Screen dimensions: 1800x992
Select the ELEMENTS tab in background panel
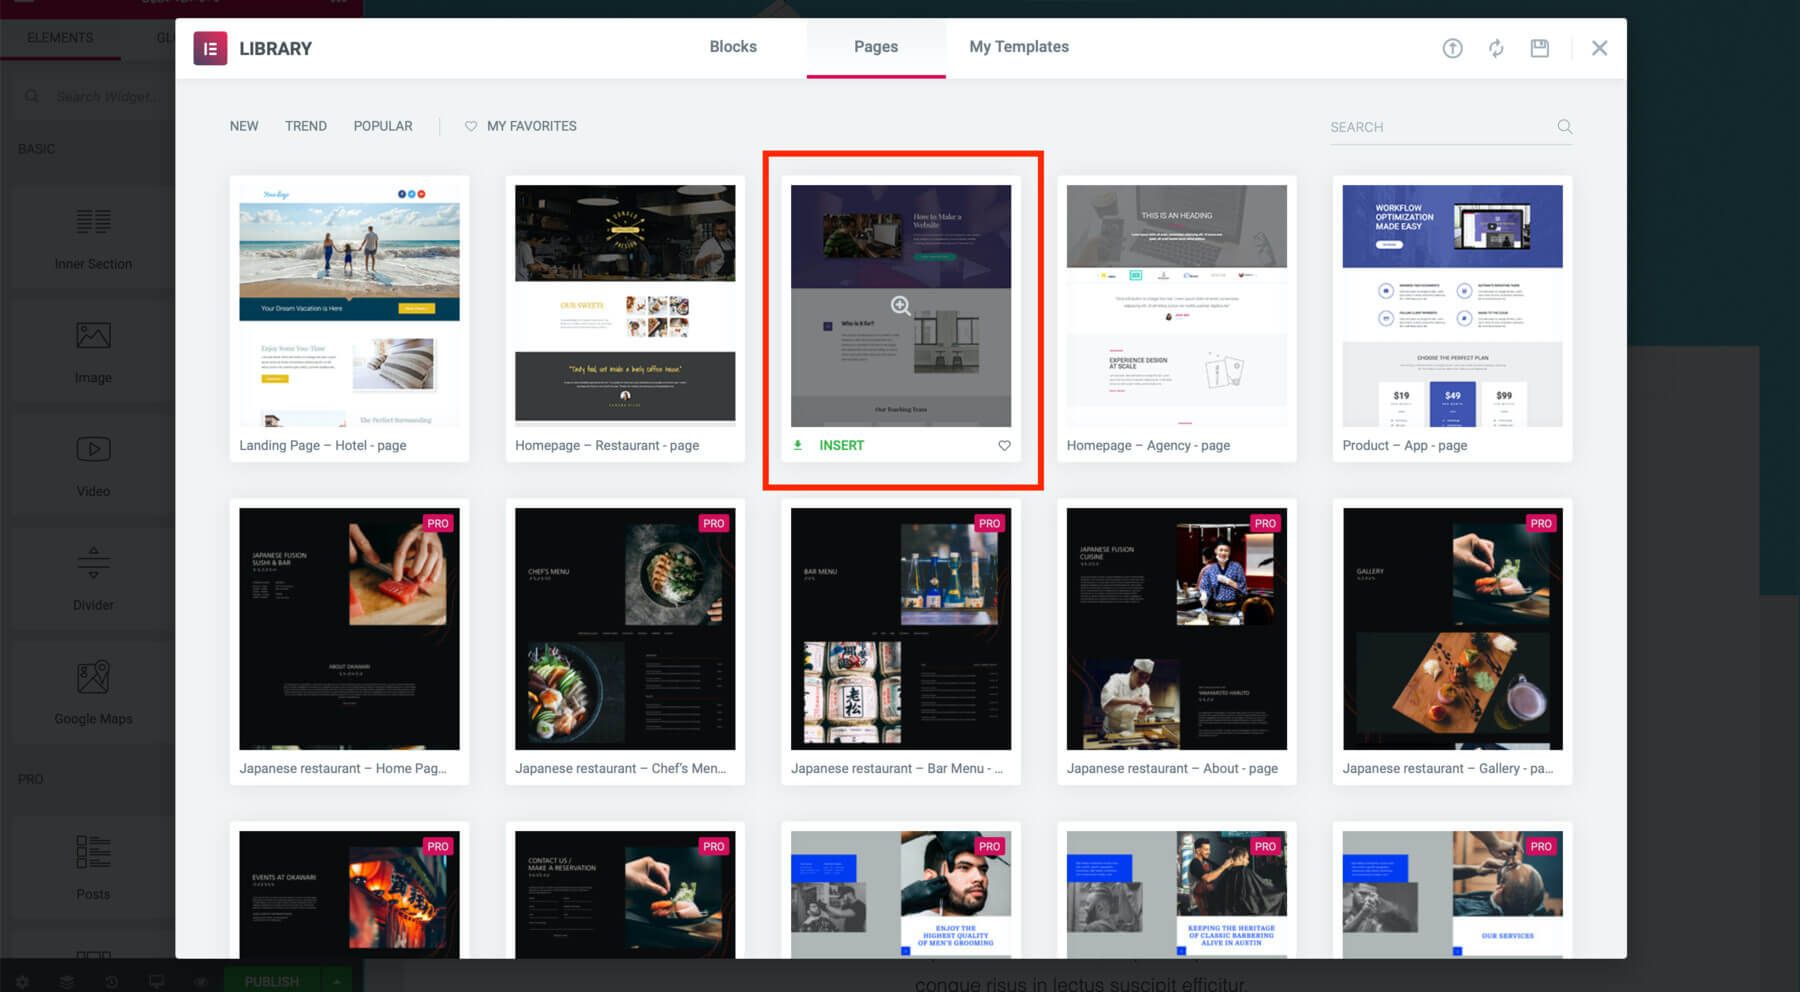[60, 38]
